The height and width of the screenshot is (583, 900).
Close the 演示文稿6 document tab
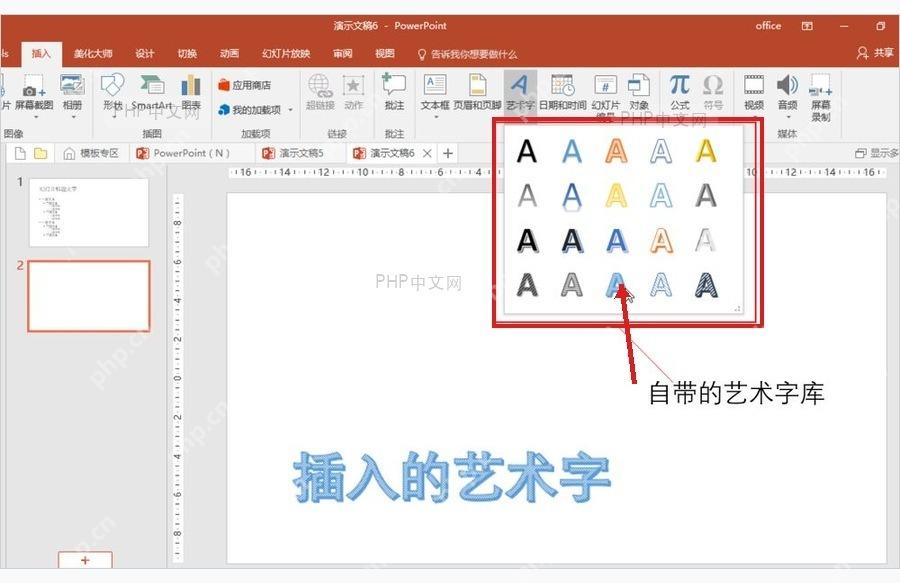(x=427, y=153)
